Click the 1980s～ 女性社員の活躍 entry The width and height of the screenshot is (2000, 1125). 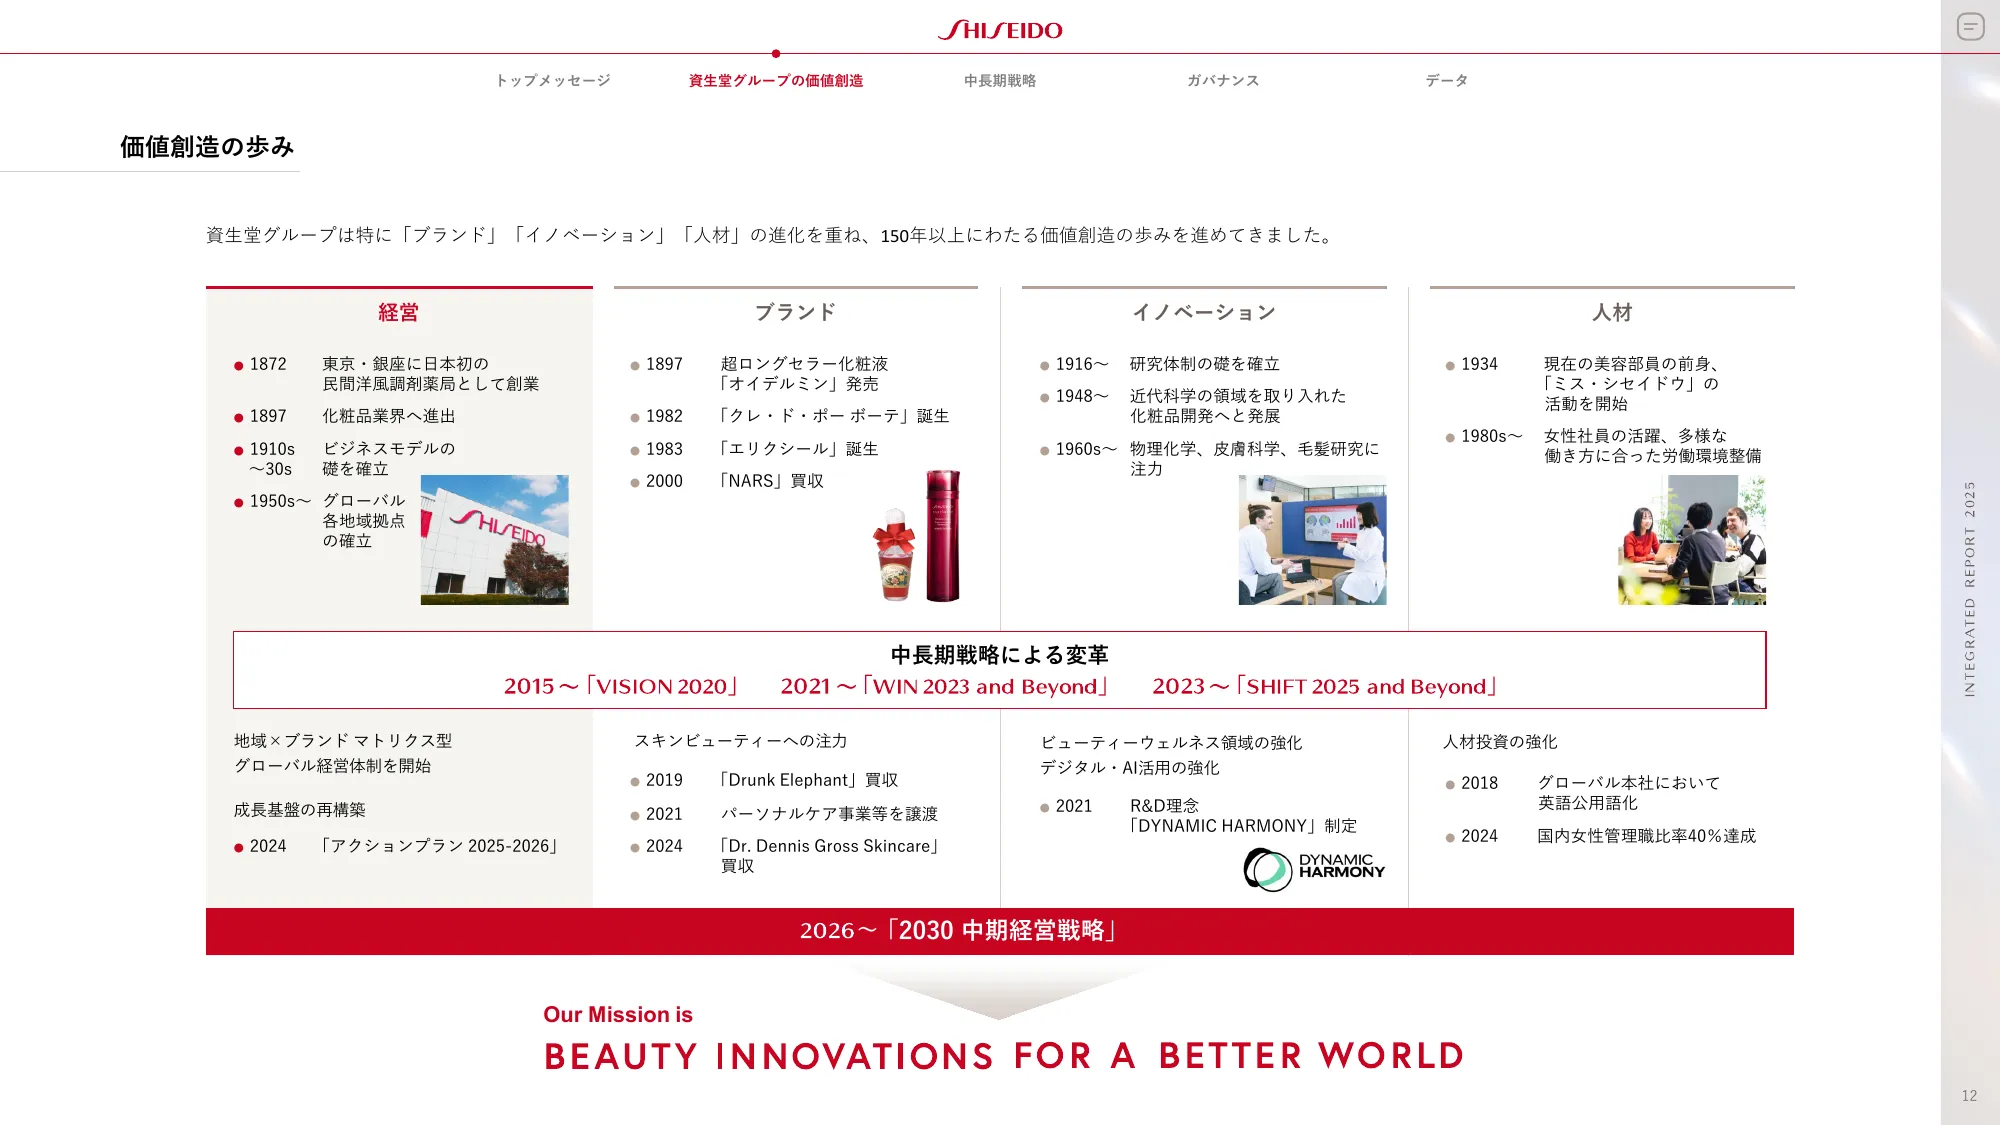click(1604, 446)
